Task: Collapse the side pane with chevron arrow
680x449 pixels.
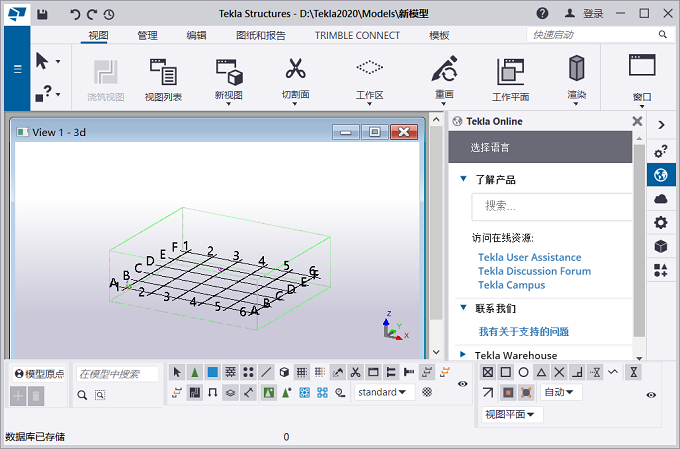Action: pos(661,125)
